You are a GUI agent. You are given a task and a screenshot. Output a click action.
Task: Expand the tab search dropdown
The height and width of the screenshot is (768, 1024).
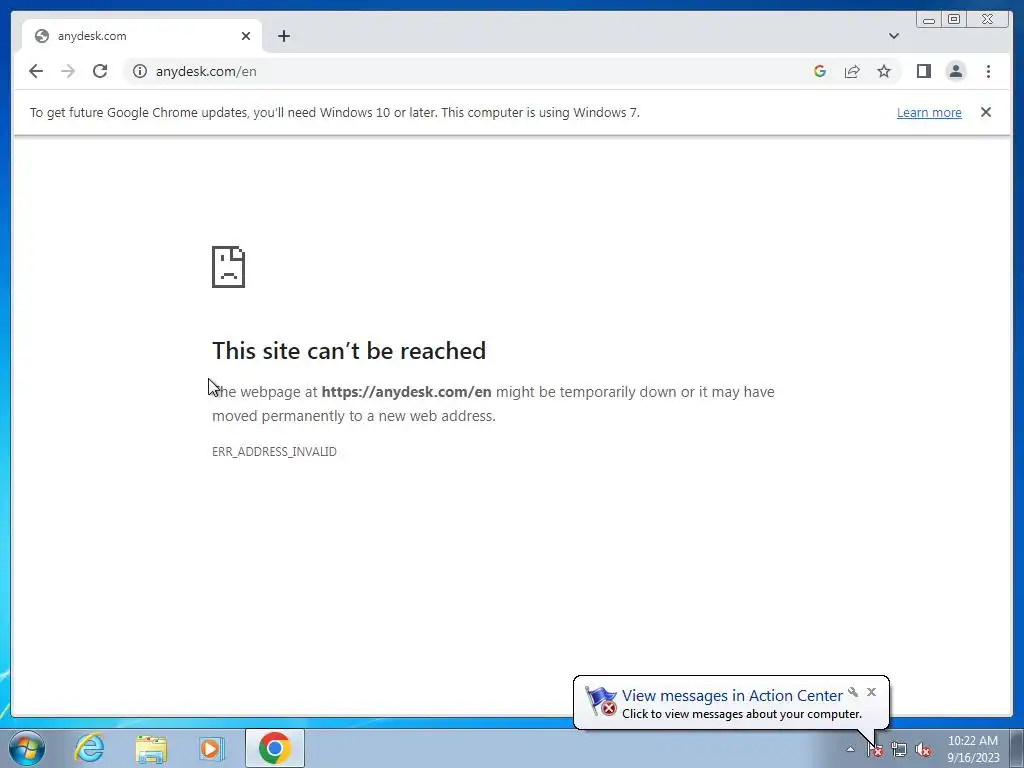893,36
